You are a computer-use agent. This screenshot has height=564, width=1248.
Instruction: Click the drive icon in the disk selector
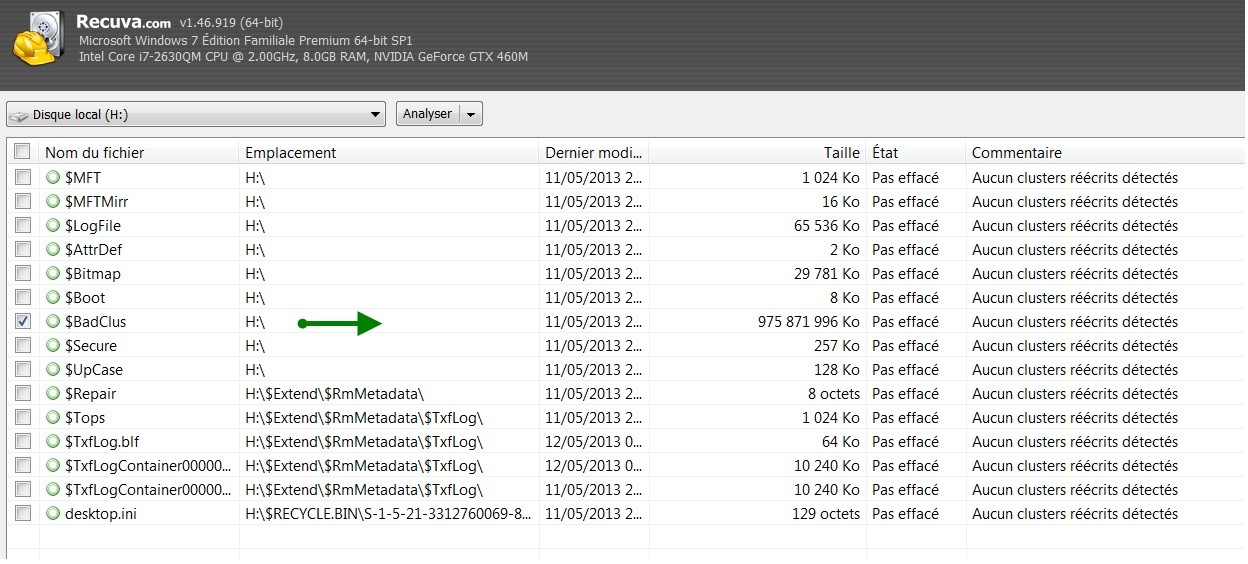(x=20, y=115)
